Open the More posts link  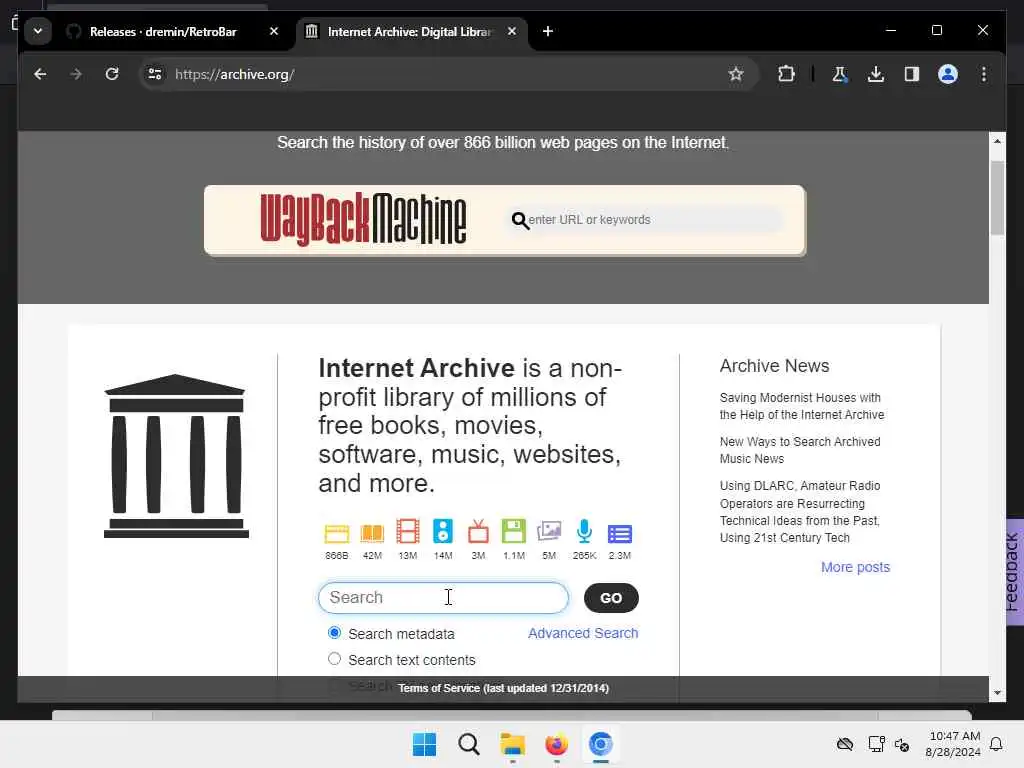pos(855,567)
